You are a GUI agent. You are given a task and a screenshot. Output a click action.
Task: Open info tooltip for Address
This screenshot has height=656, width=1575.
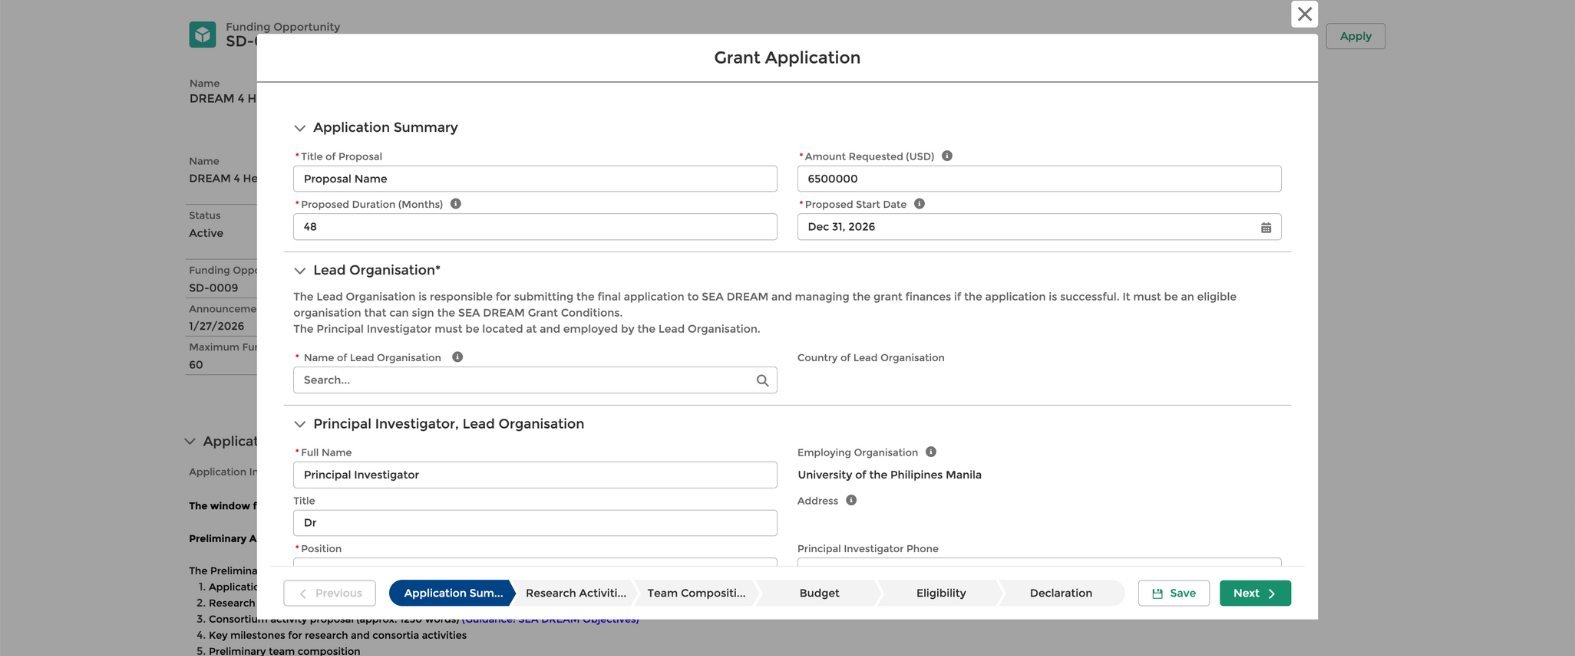click(x=851, y=500)
